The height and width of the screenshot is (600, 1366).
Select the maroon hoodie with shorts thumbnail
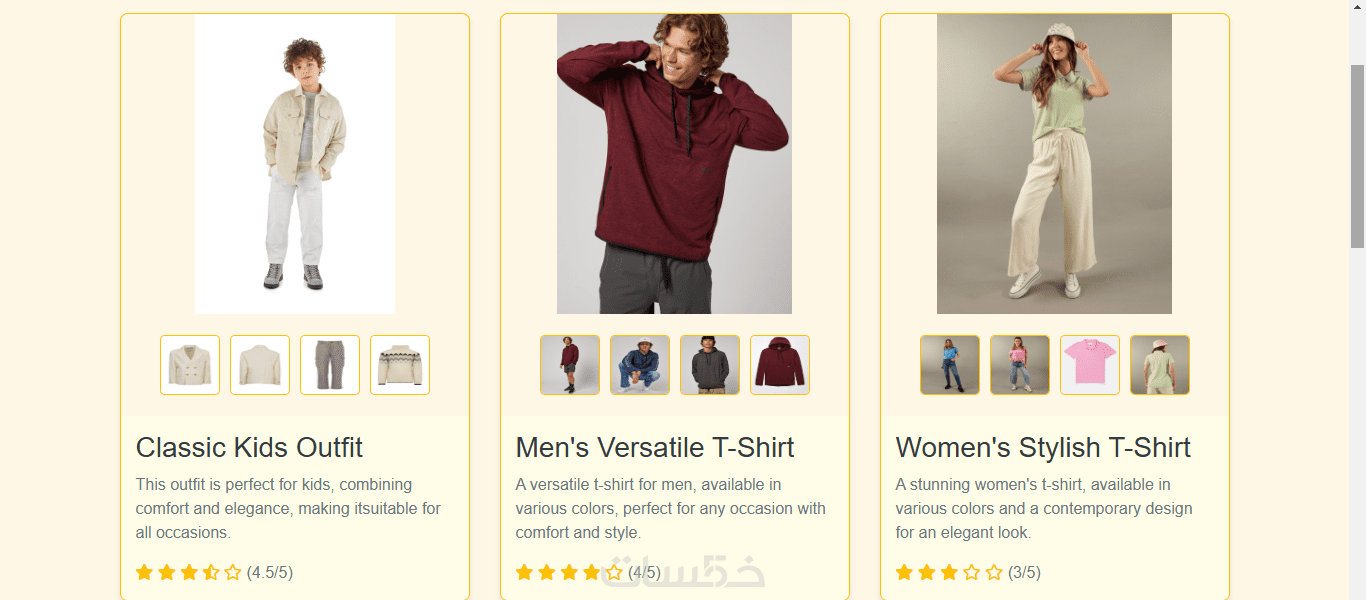[570, 365]
